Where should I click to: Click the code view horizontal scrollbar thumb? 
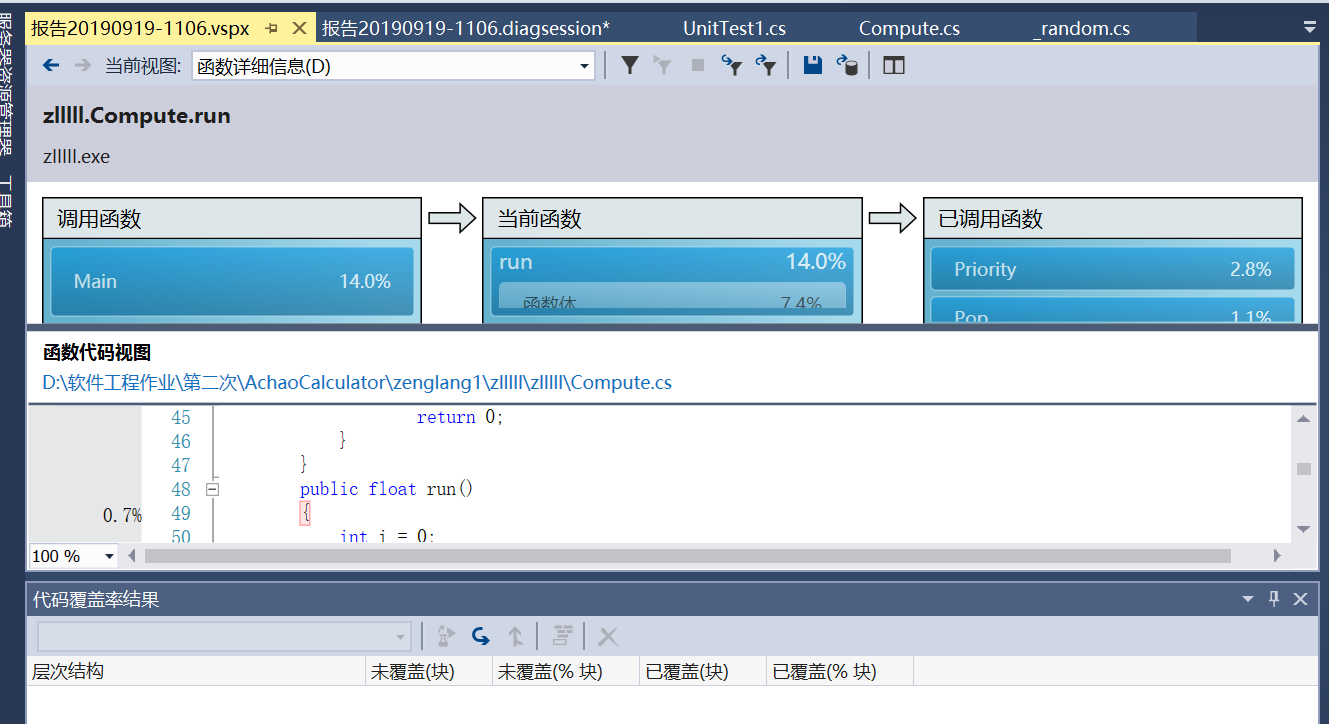click(688, 555)
